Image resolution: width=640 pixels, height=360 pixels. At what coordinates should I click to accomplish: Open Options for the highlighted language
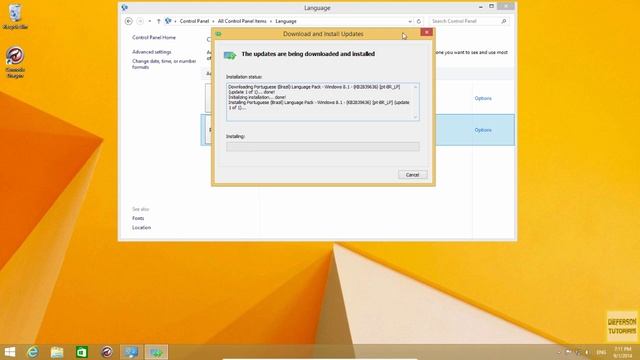[483, 130]
